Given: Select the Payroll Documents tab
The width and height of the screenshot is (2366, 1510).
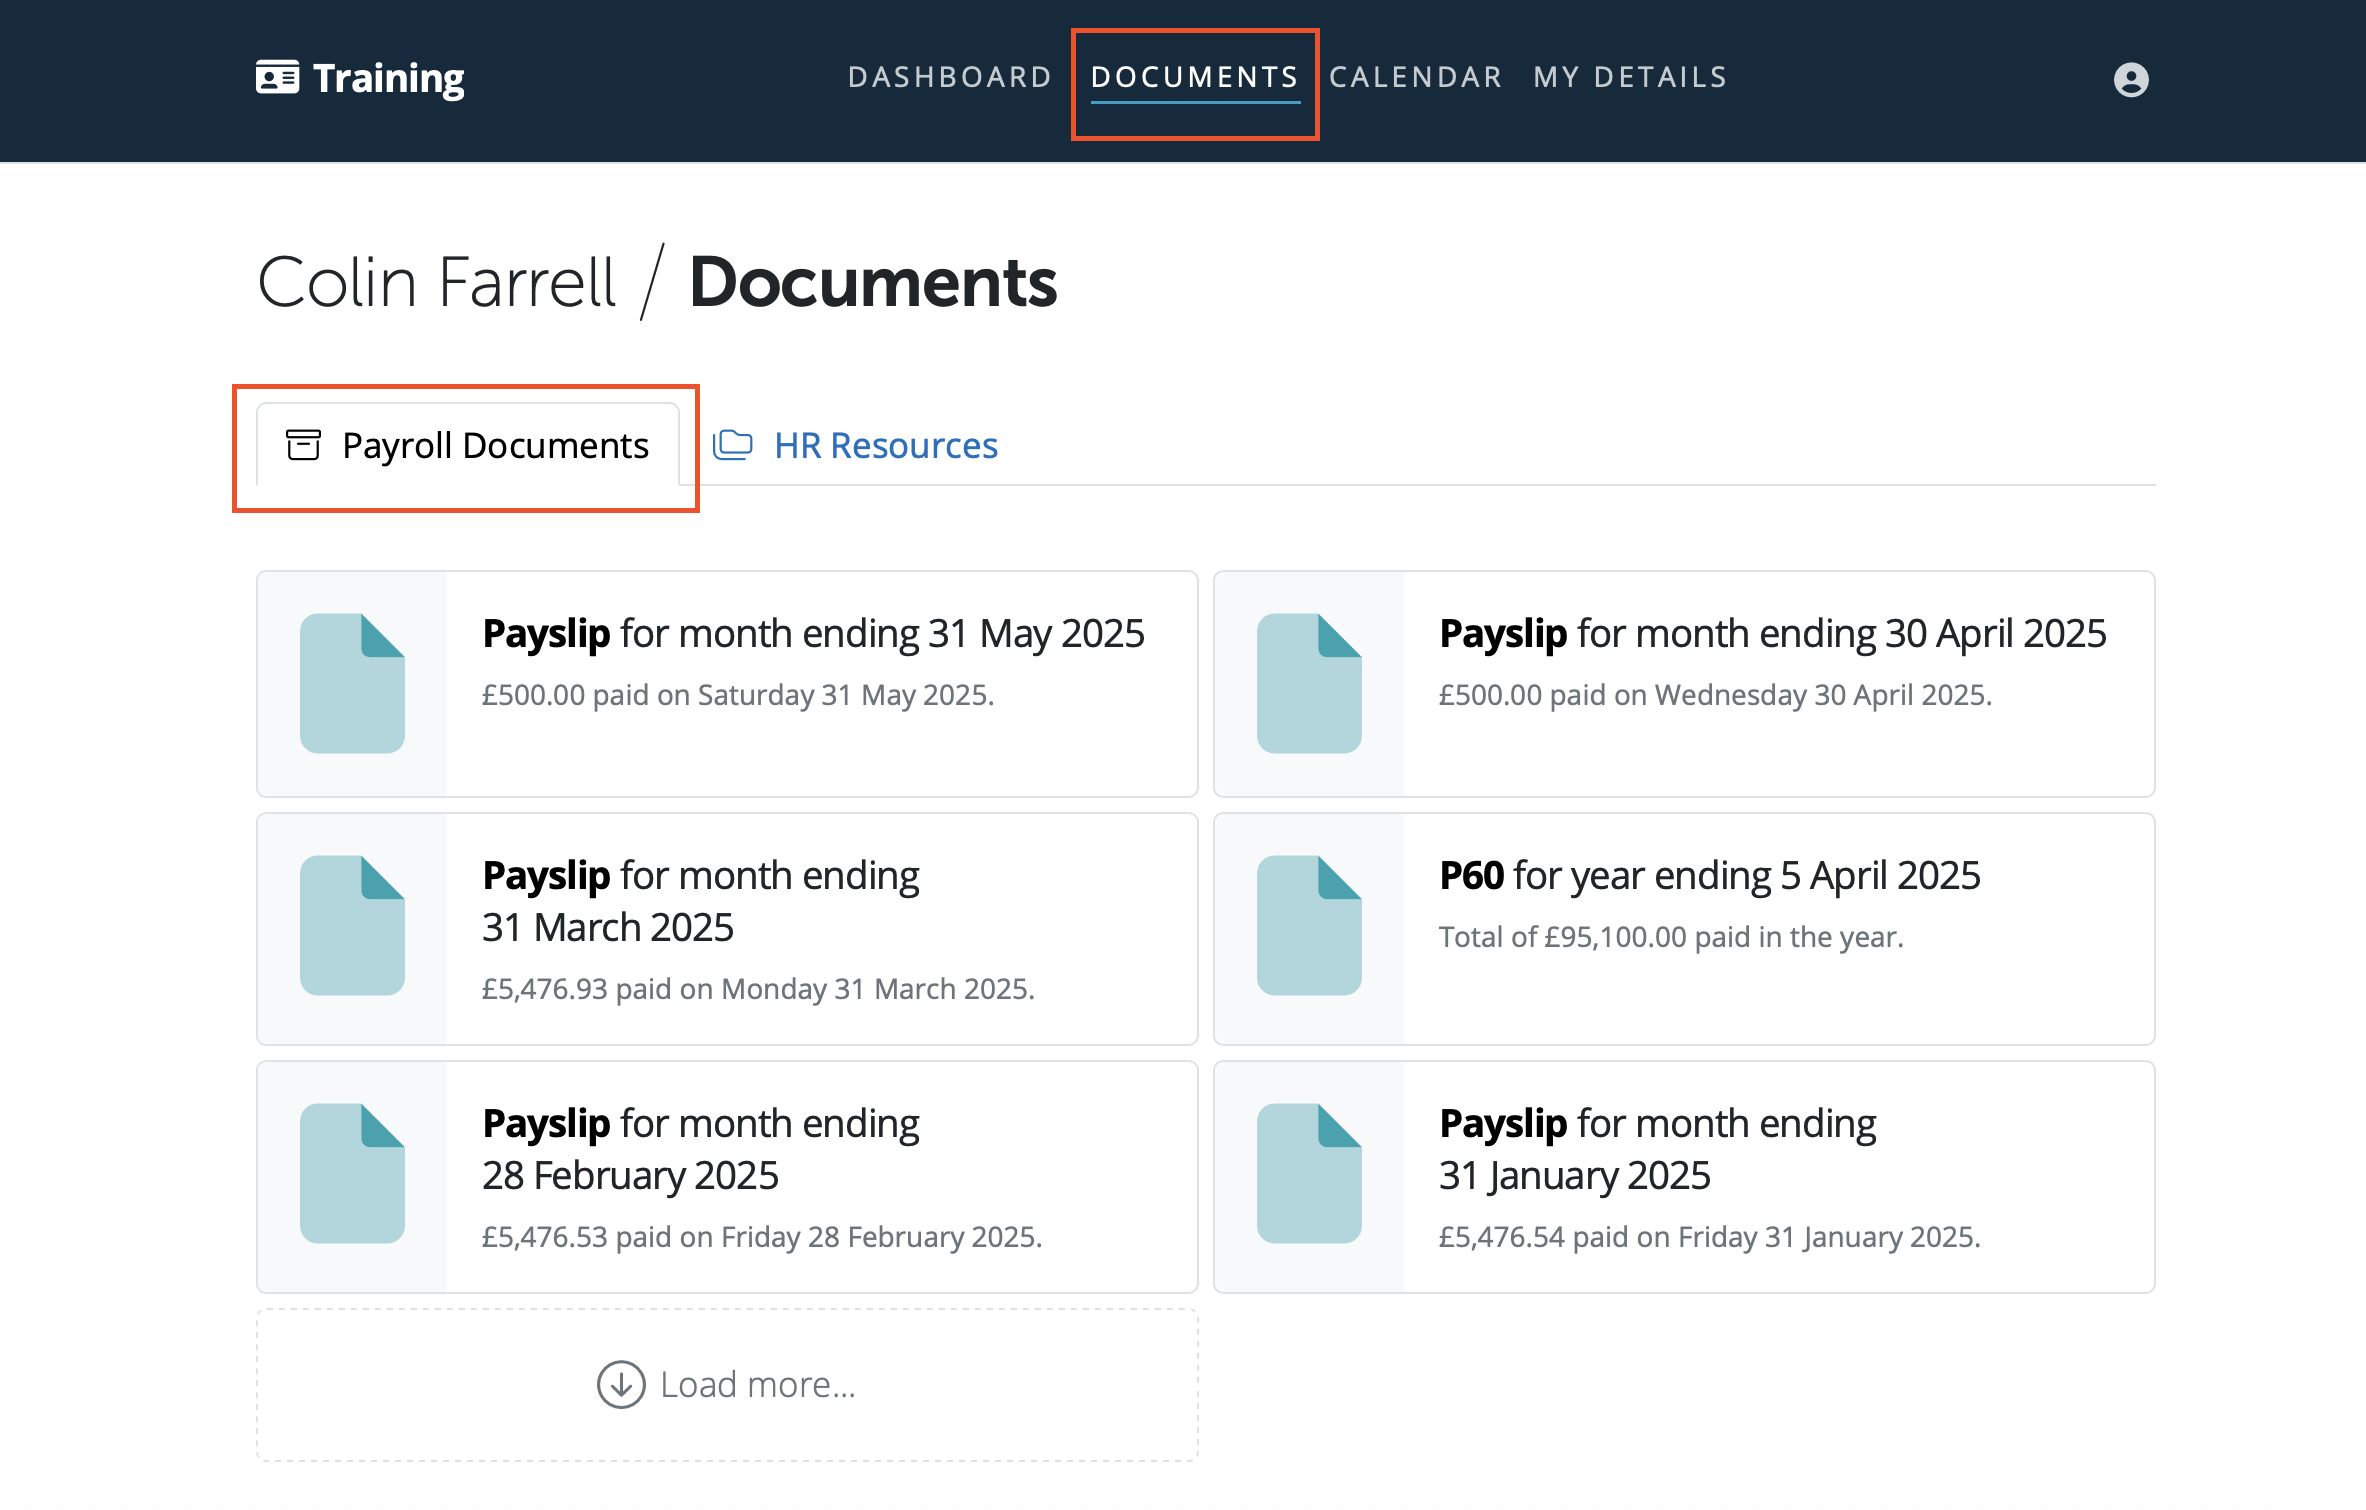Looking at the screenshot, I should coord(495,444).
